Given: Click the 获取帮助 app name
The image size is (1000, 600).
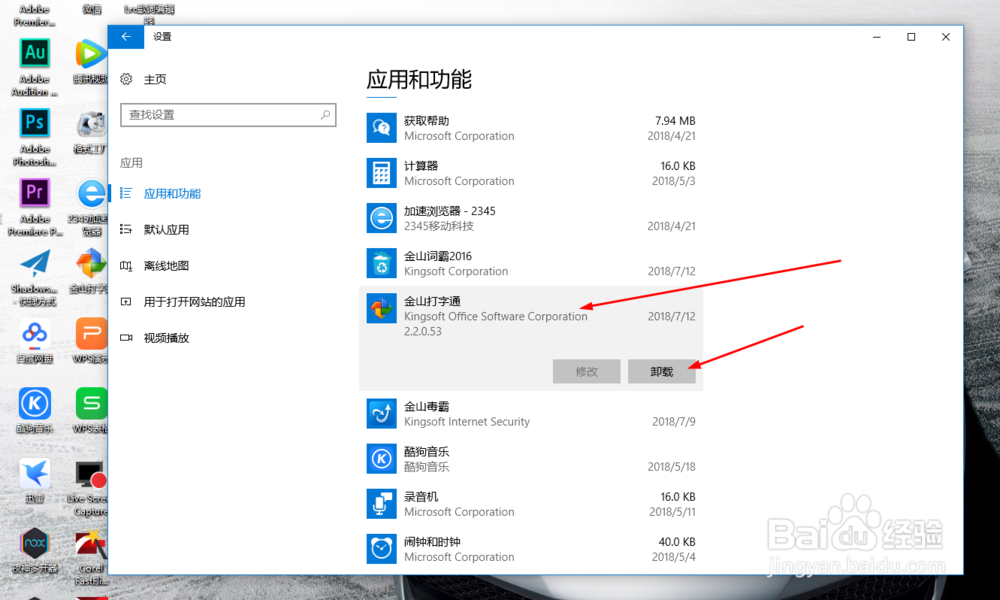Looking at the screenshot, I should [x=427, y=121].
